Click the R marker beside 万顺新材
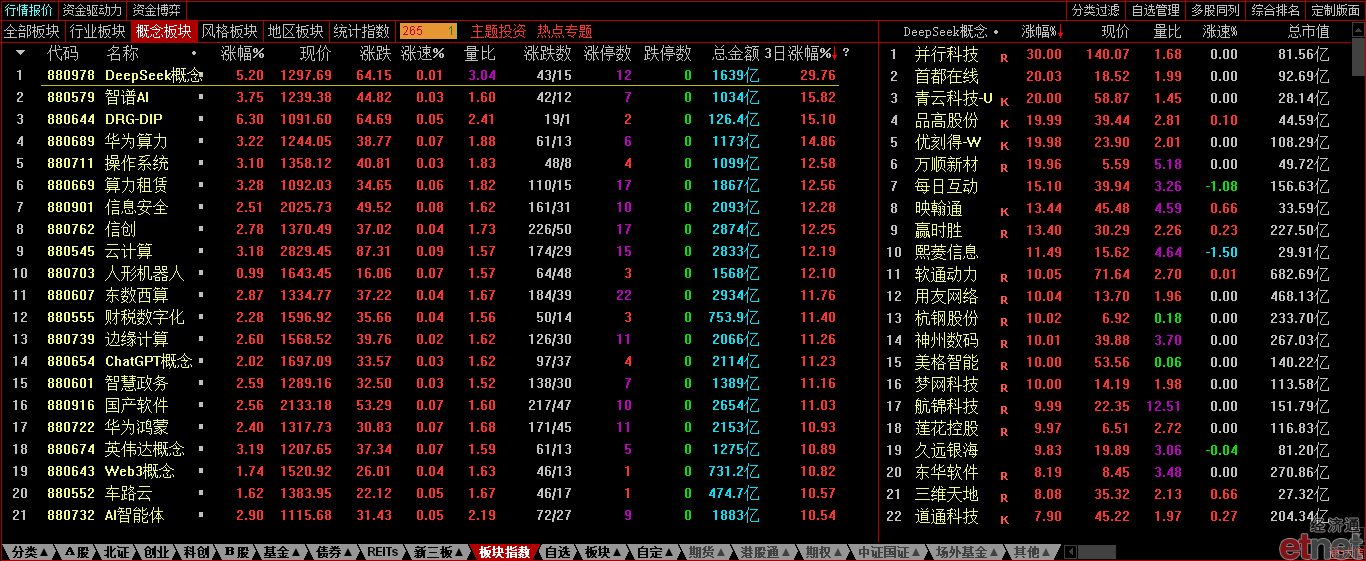The height and width of the screenshot is (561, 1366). tap(1004, 168)
